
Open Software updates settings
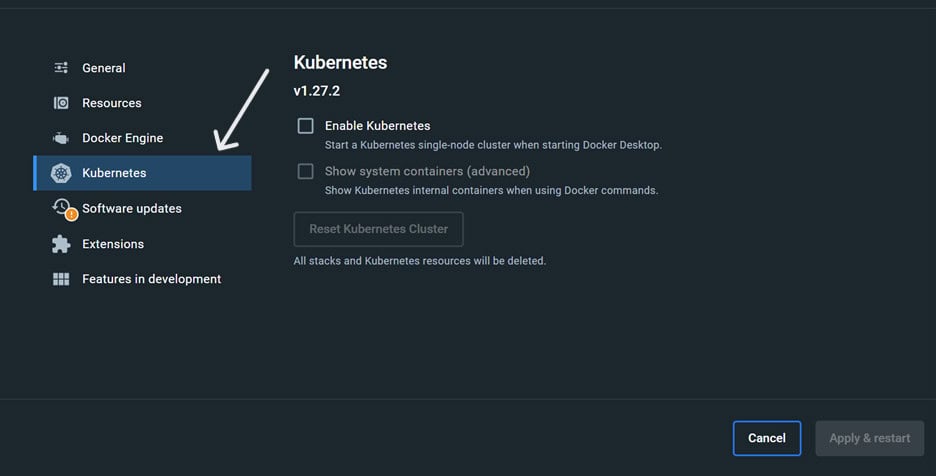132,208
